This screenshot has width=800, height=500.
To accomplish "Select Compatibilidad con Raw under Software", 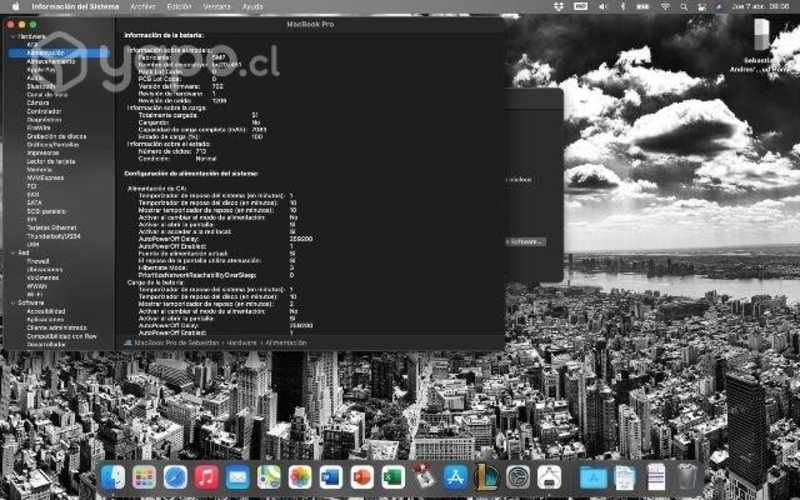I will 62,336.
